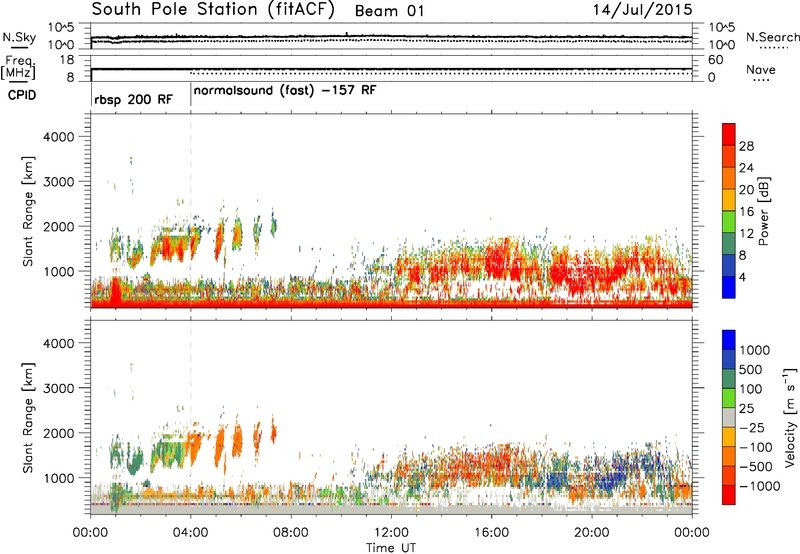Image resolution: width=800 pixels, height=554 pixels.
Task: Click the CPID boundary line at 04:00
Action: [191, 95]
